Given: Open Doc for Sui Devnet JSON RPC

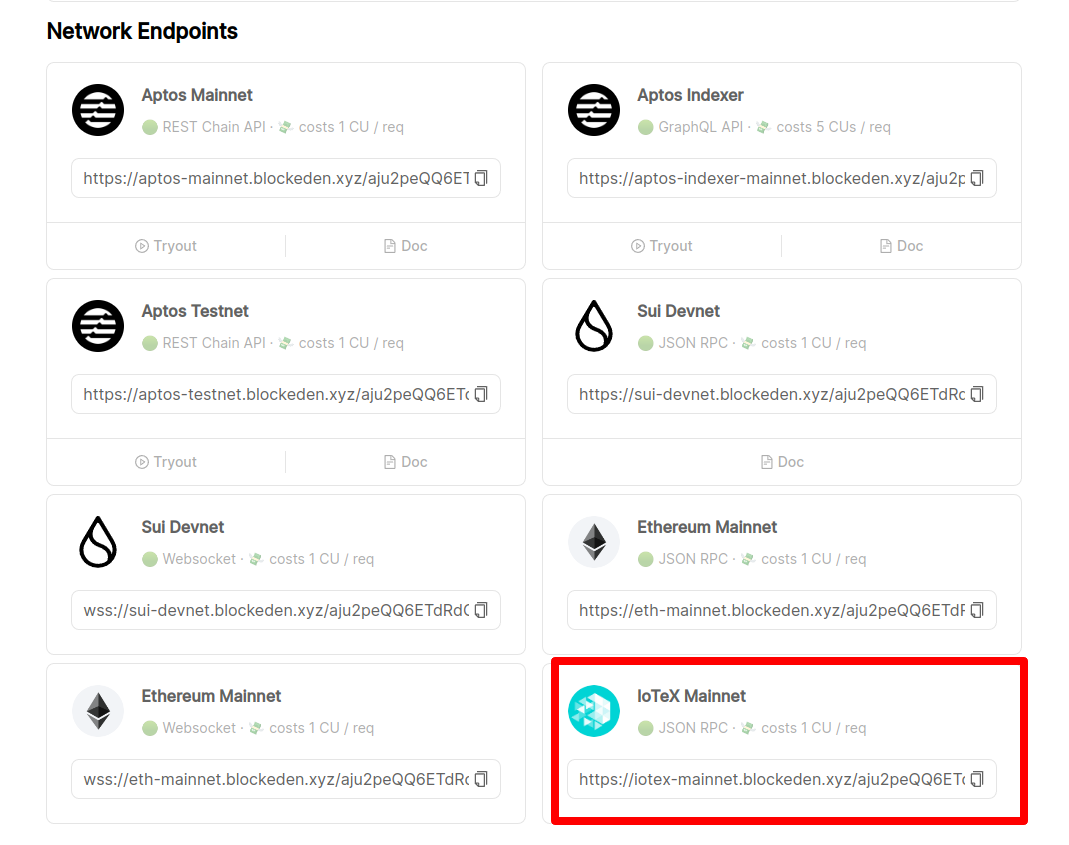Looking at the screenshot, I should click(781, 462).
